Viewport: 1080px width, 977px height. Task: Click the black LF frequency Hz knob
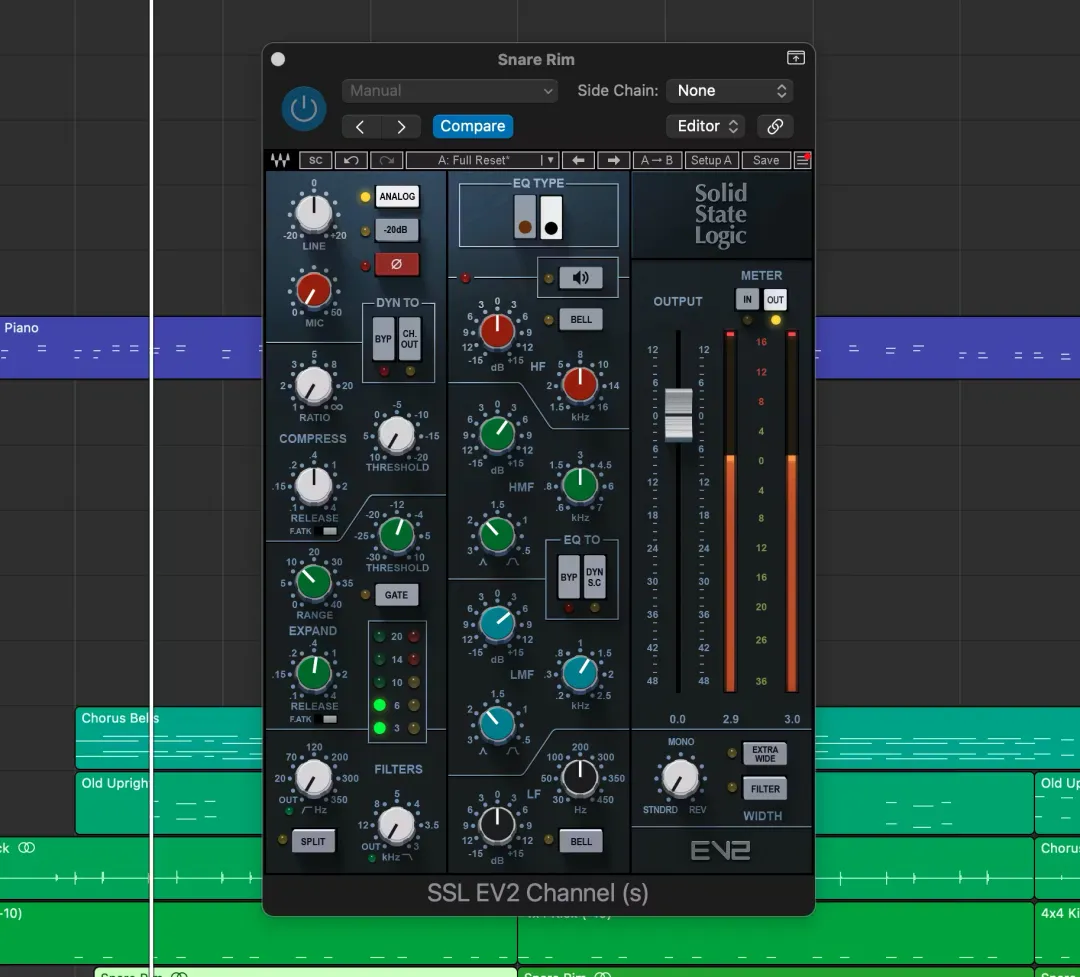pos(580,778)
